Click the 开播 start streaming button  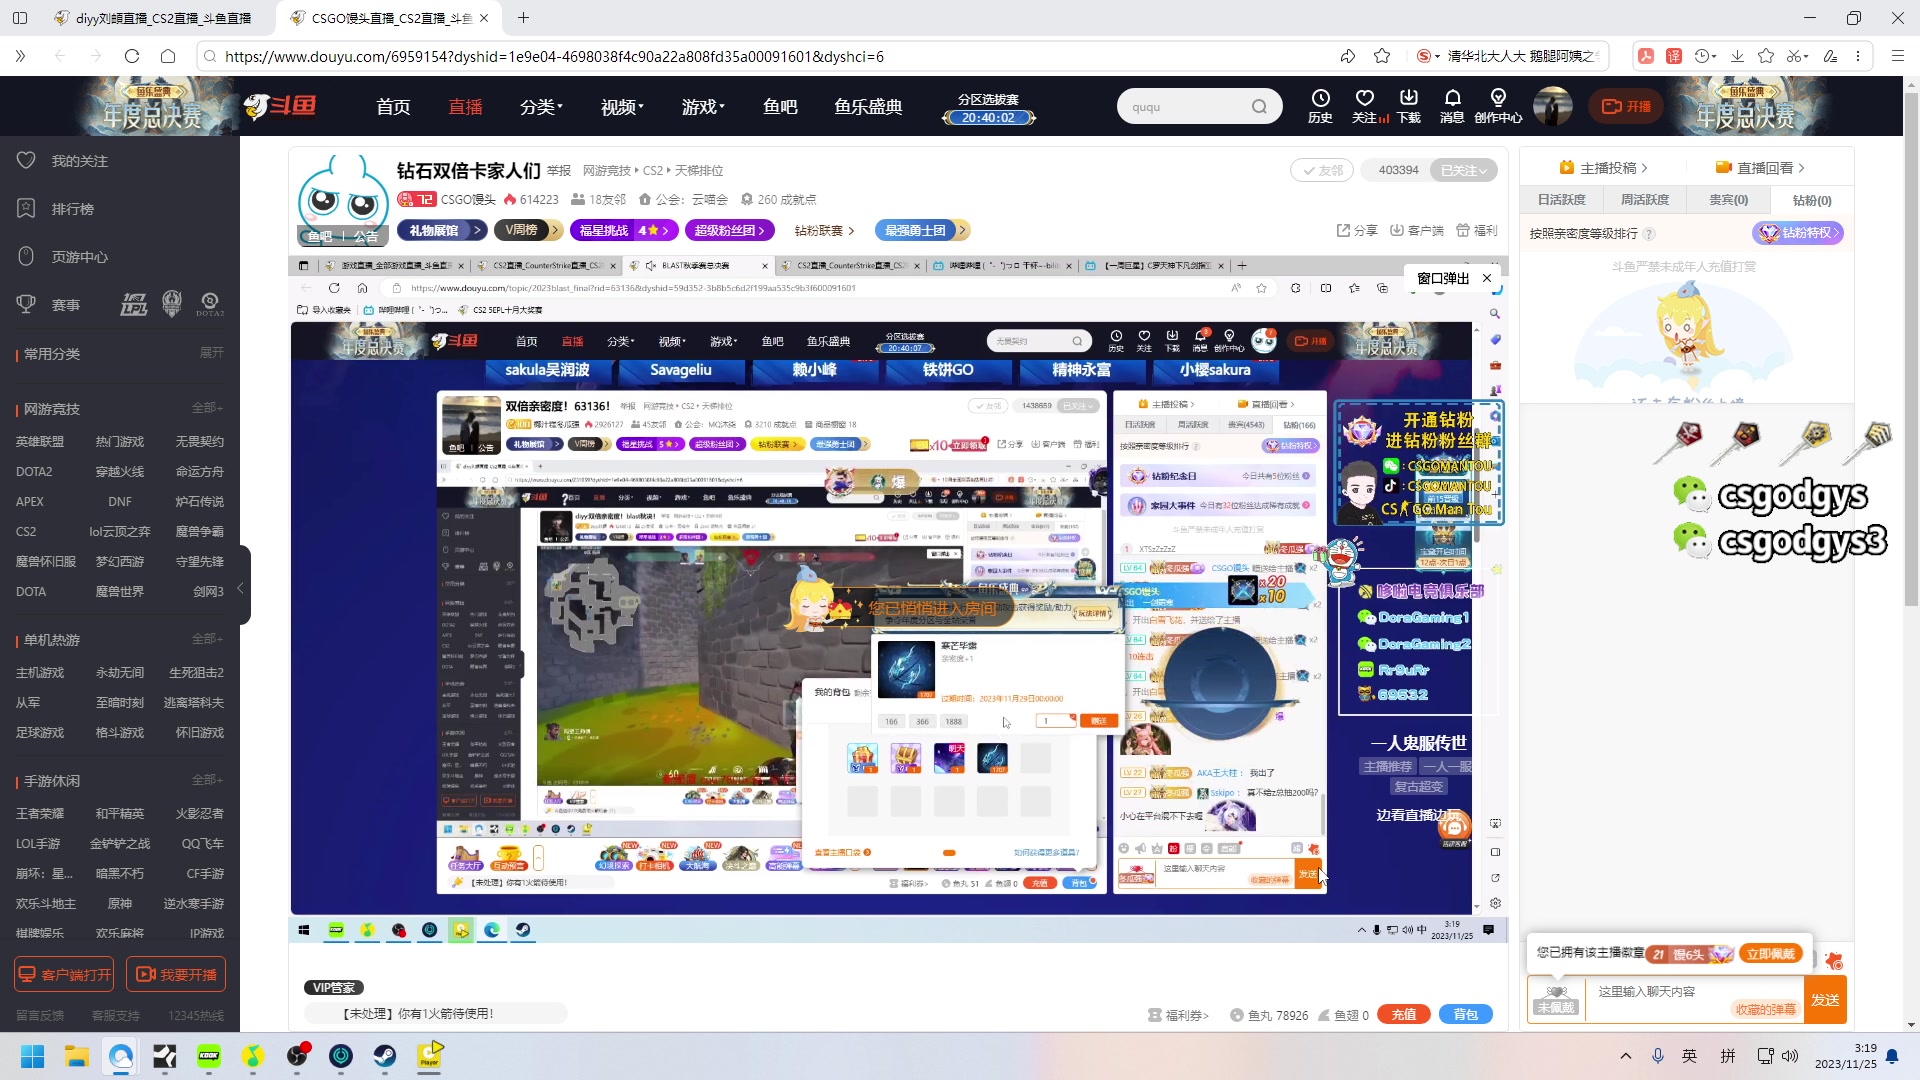pyautogui.click(x=1627, y=107)
